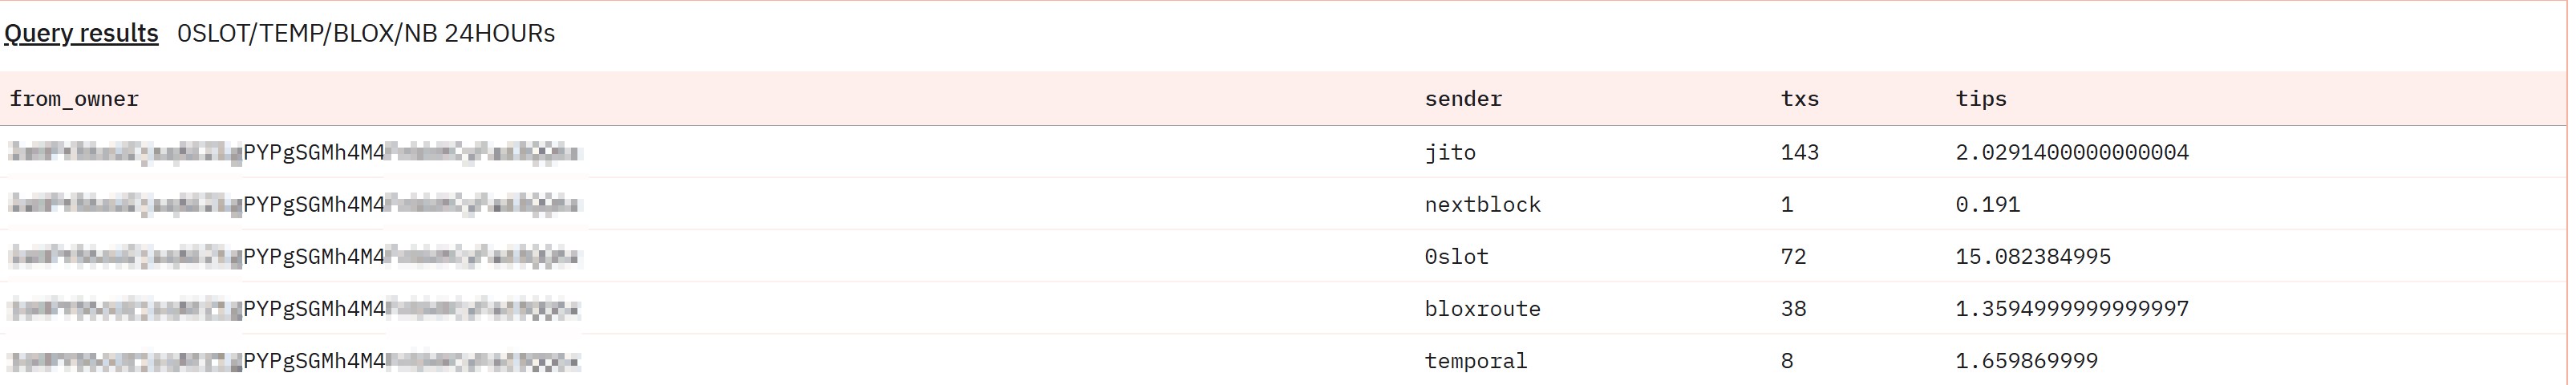The width and height of the screenshot is (2576, 385).
Task: Click the 0SLOT/TEMP/BLOX/NB 24HOURs query title
Action: pyautogui.click(x=366, y=33)
